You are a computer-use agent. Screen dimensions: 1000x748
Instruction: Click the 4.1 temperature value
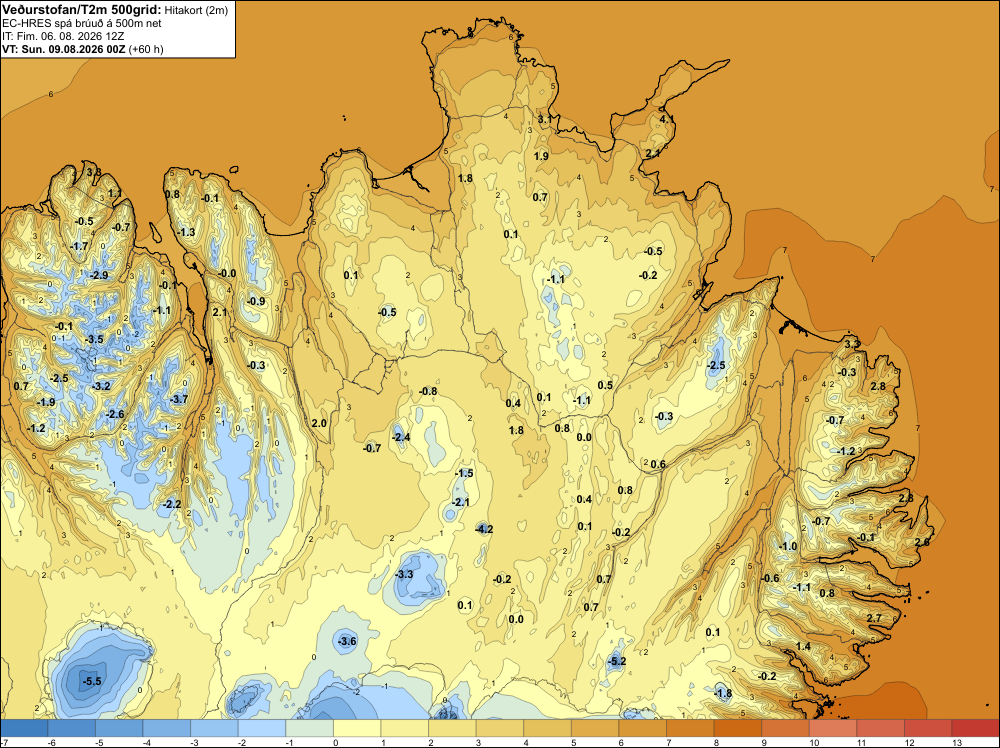(666, 119)
